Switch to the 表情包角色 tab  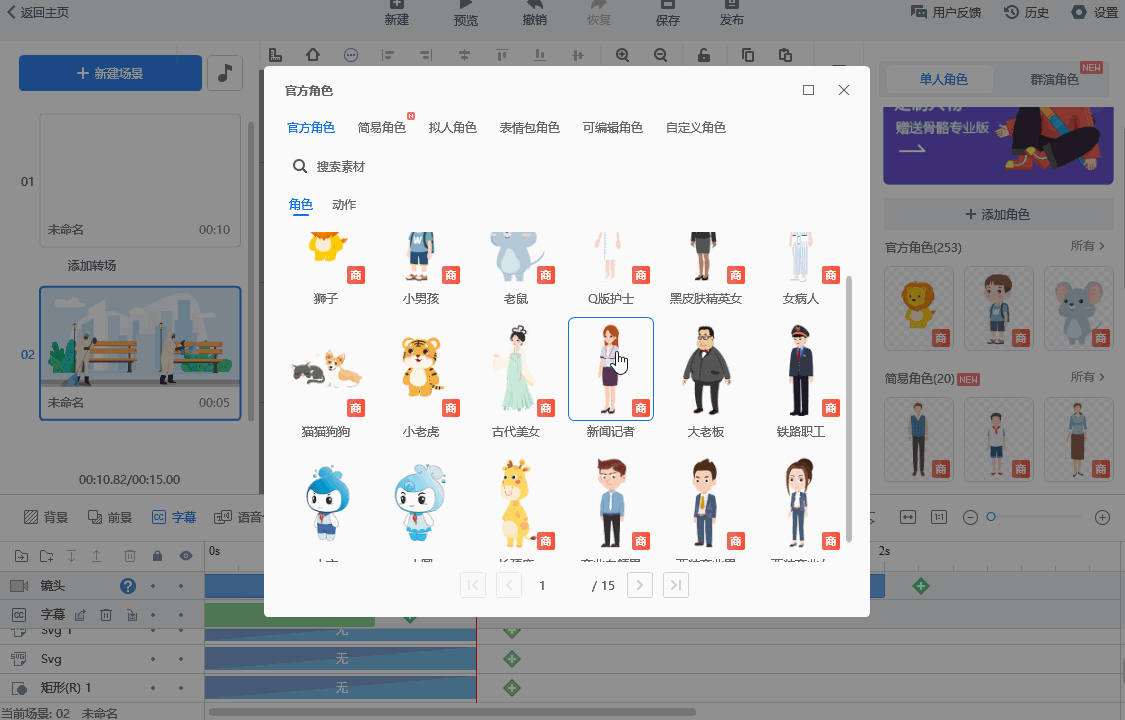click(529, 128)
